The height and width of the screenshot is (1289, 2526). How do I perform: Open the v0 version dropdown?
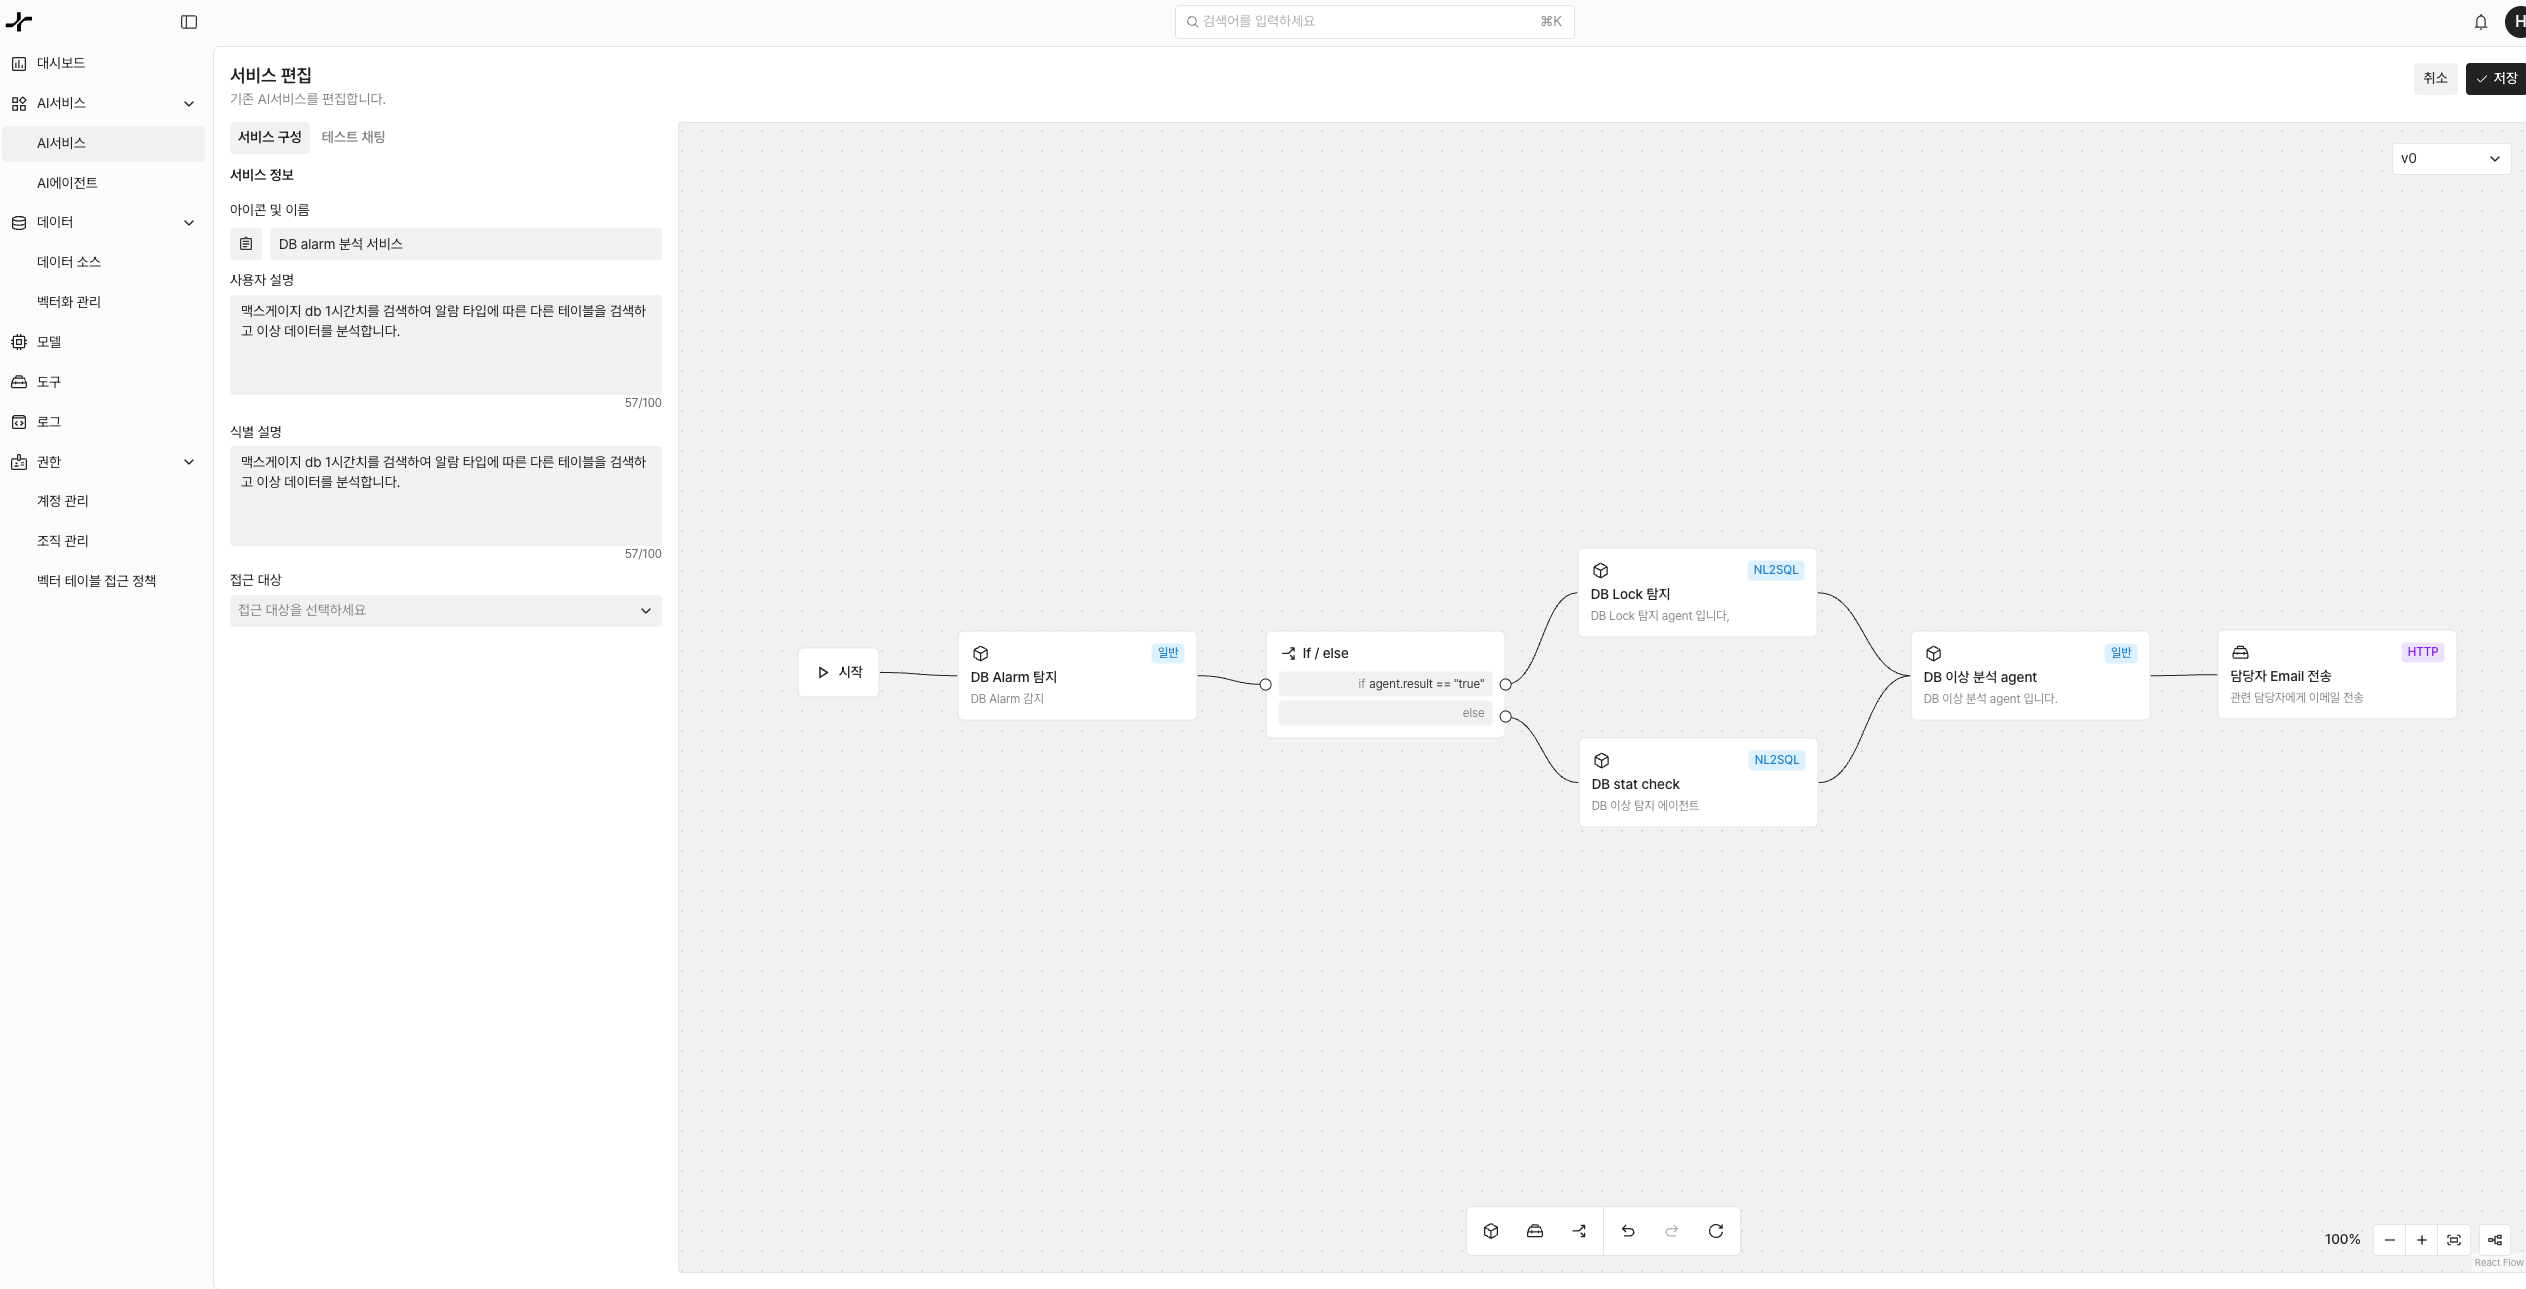(x=2450, y=159)
